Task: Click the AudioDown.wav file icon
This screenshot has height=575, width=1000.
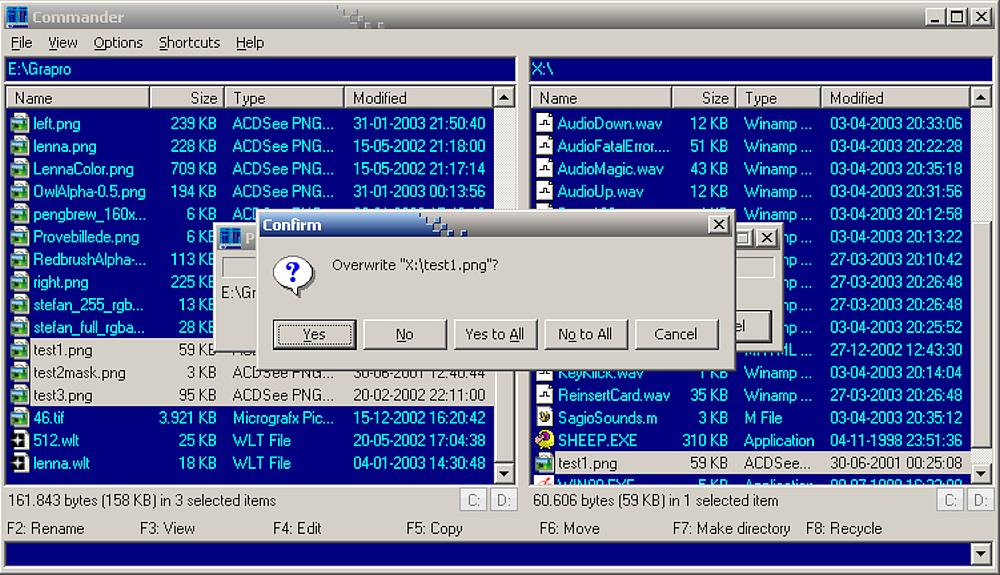Action: pyautogui.click(x=544, y=123)
